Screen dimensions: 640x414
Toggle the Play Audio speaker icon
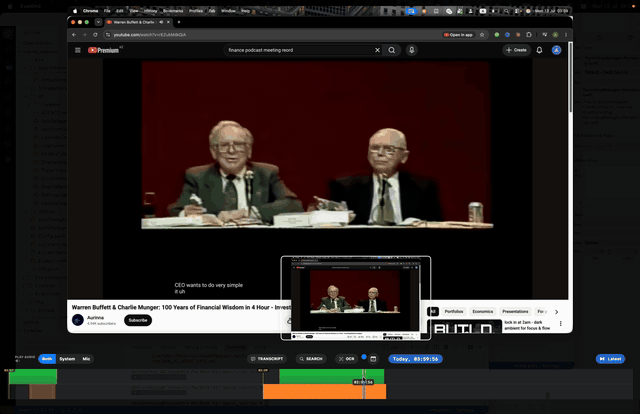(x=18, y=361)
